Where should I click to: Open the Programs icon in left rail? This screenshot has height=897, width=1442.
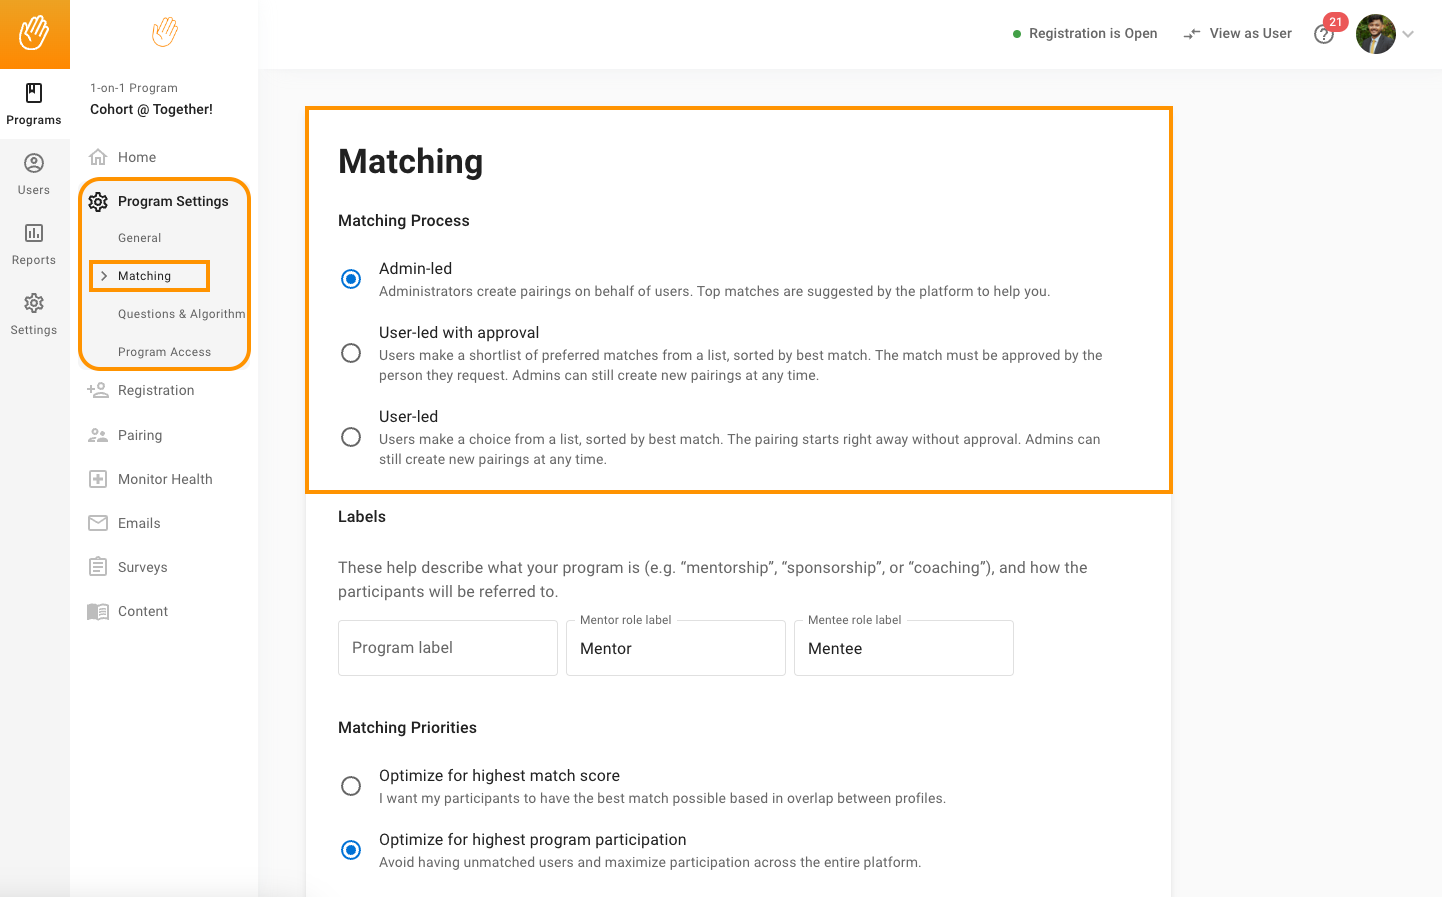34,93
